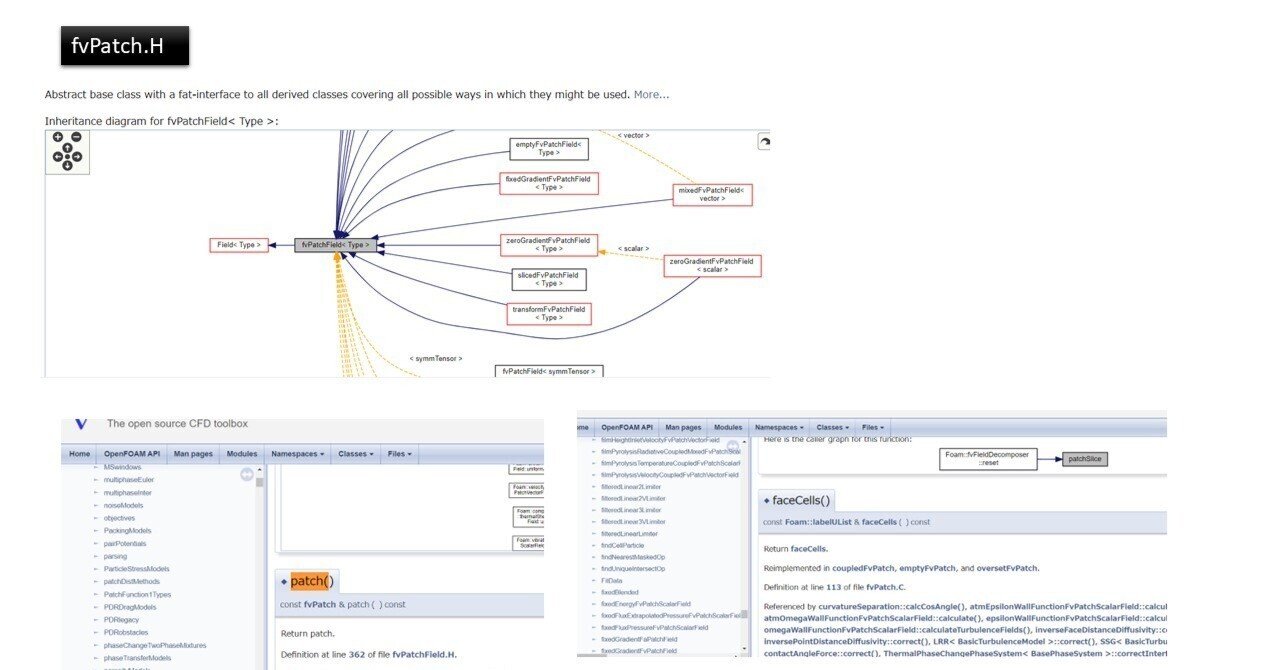Select PDRobstacles tree entry
The width and height of the screenshot is (1280, 670).
click(x=126, y=632)
